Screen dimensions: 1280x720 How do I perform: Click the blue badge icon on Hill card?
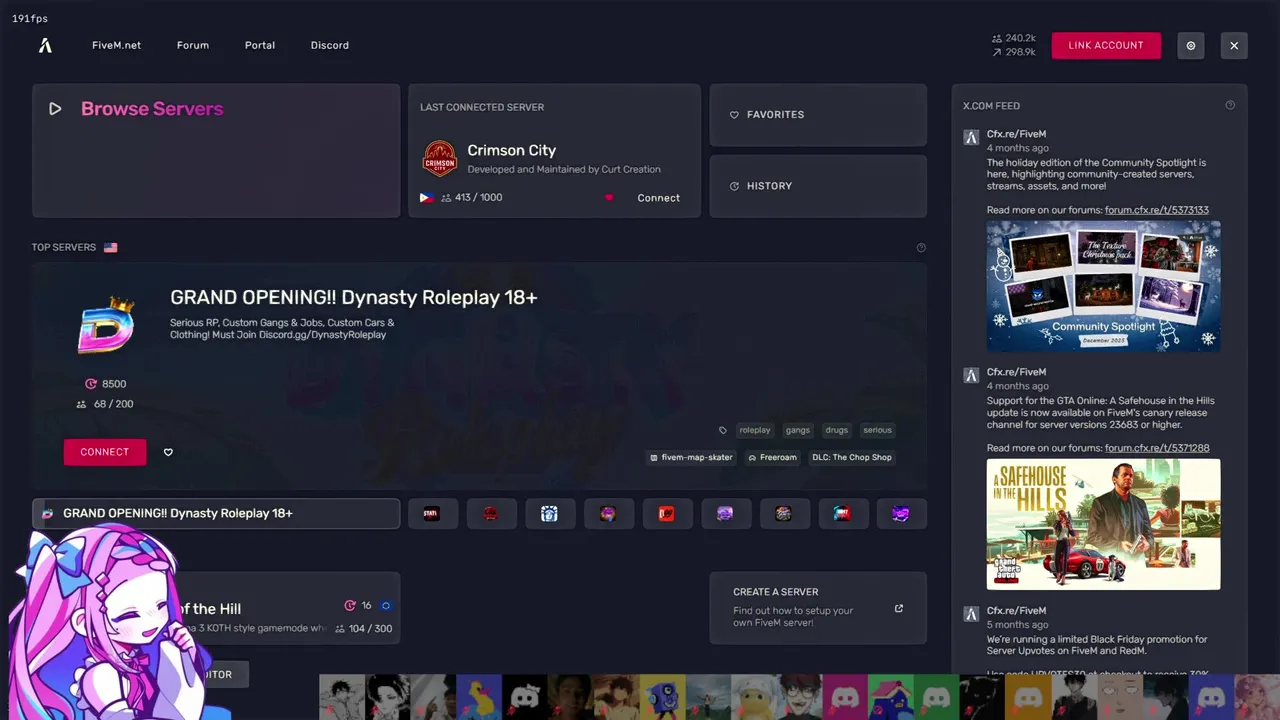click(x=386, y=606)
